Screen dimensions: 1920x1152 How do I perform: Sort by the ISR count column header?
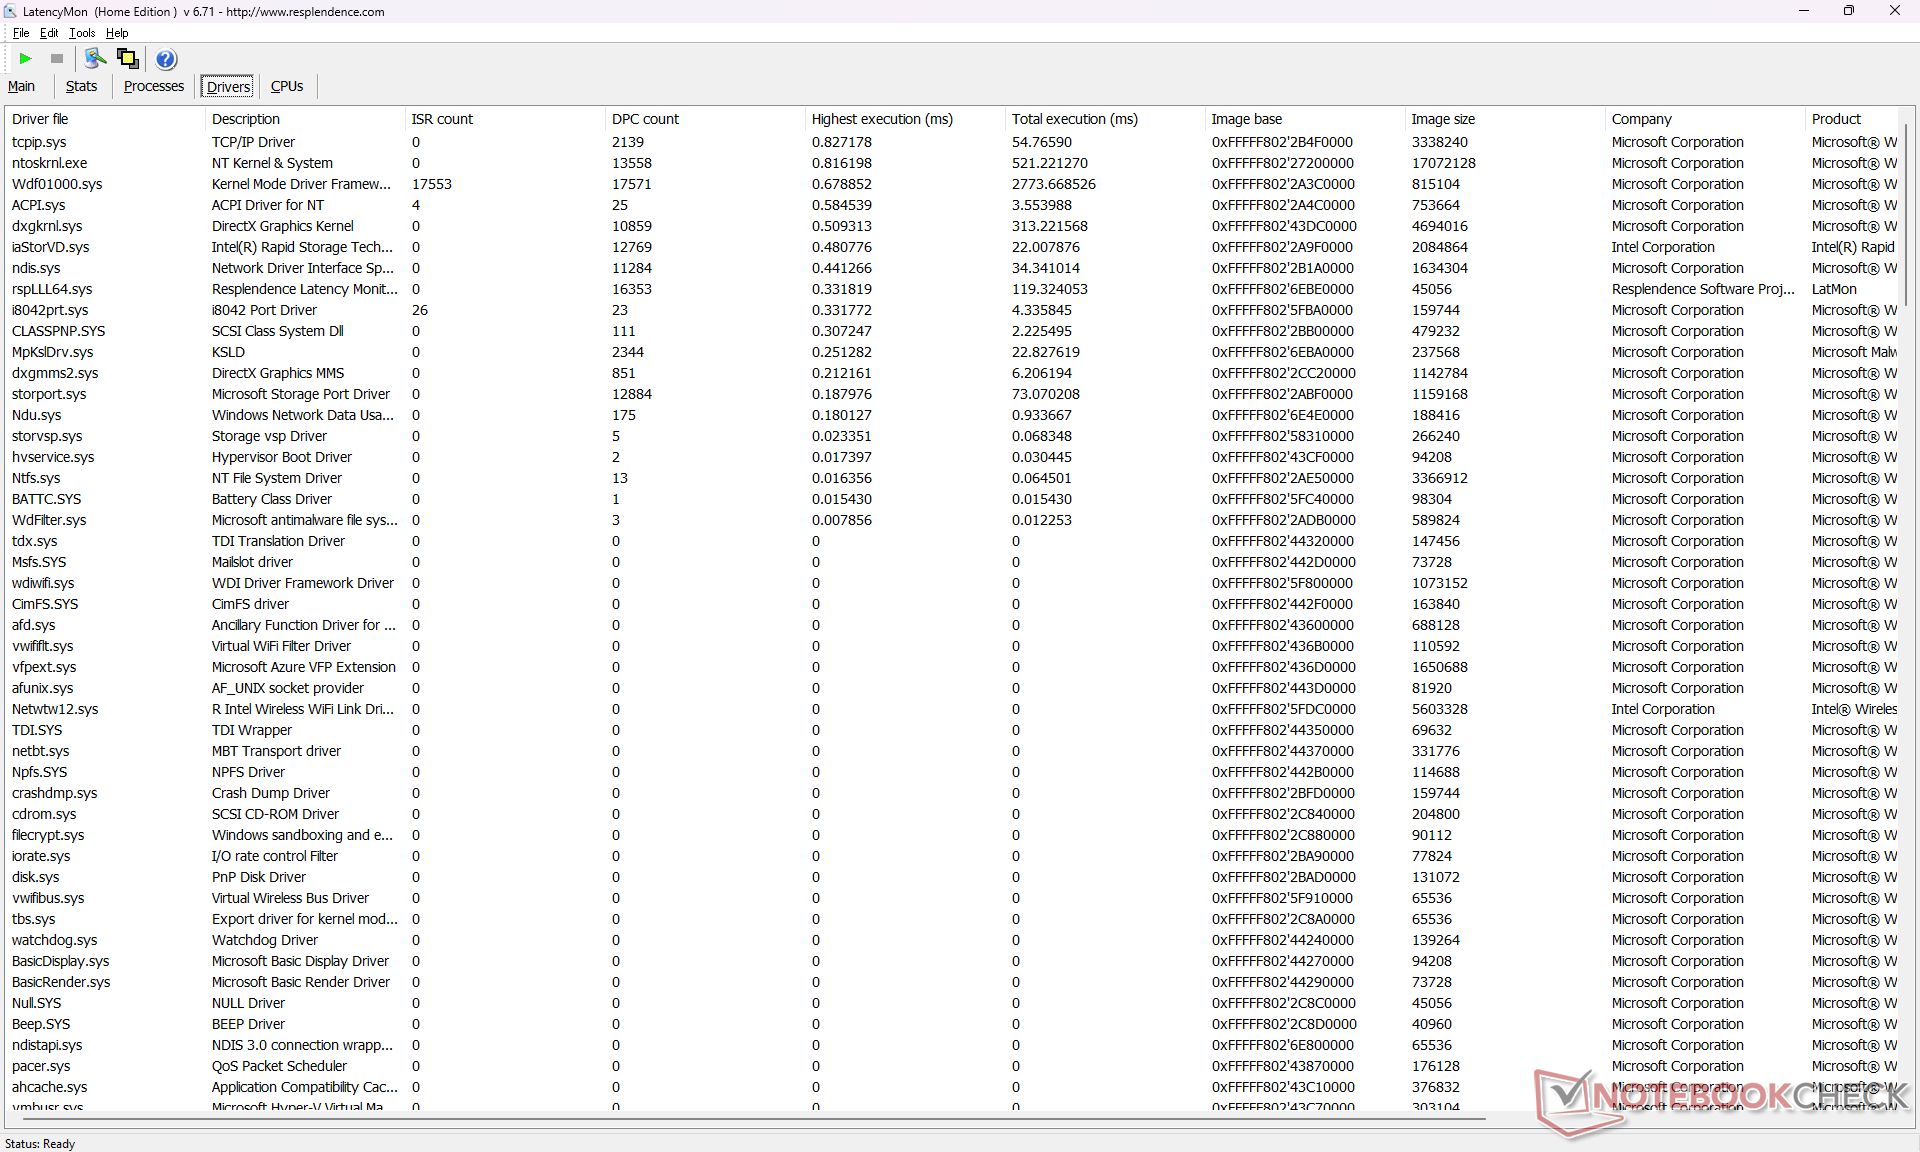click(x=442, y=119)
